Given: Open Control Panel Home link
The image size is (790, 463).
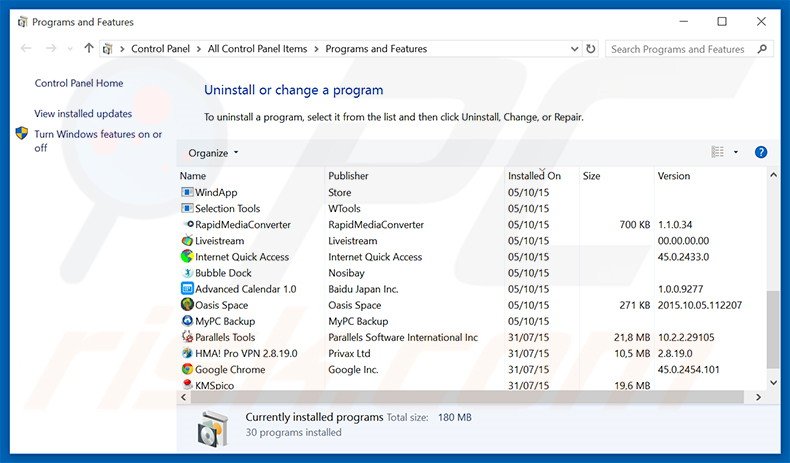Looking at the screenshot, I should [79, 83].
